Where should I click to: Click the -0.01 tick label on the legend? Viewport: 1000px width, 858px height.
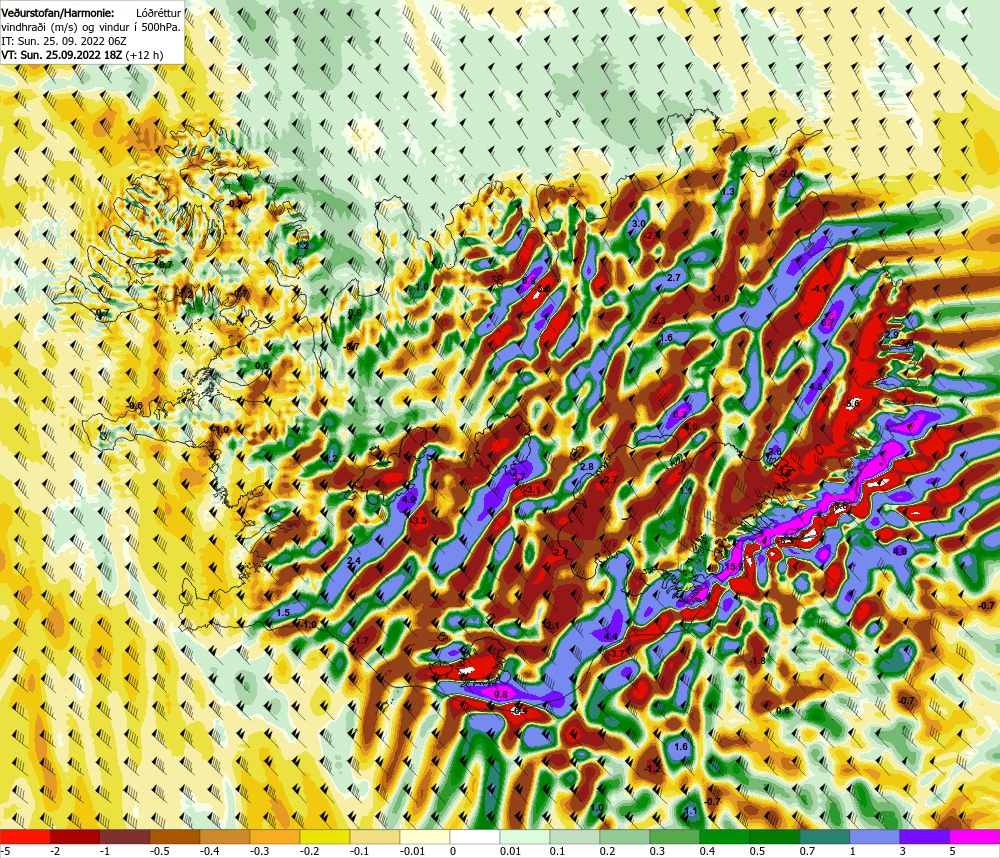click(x=412, y=850)
